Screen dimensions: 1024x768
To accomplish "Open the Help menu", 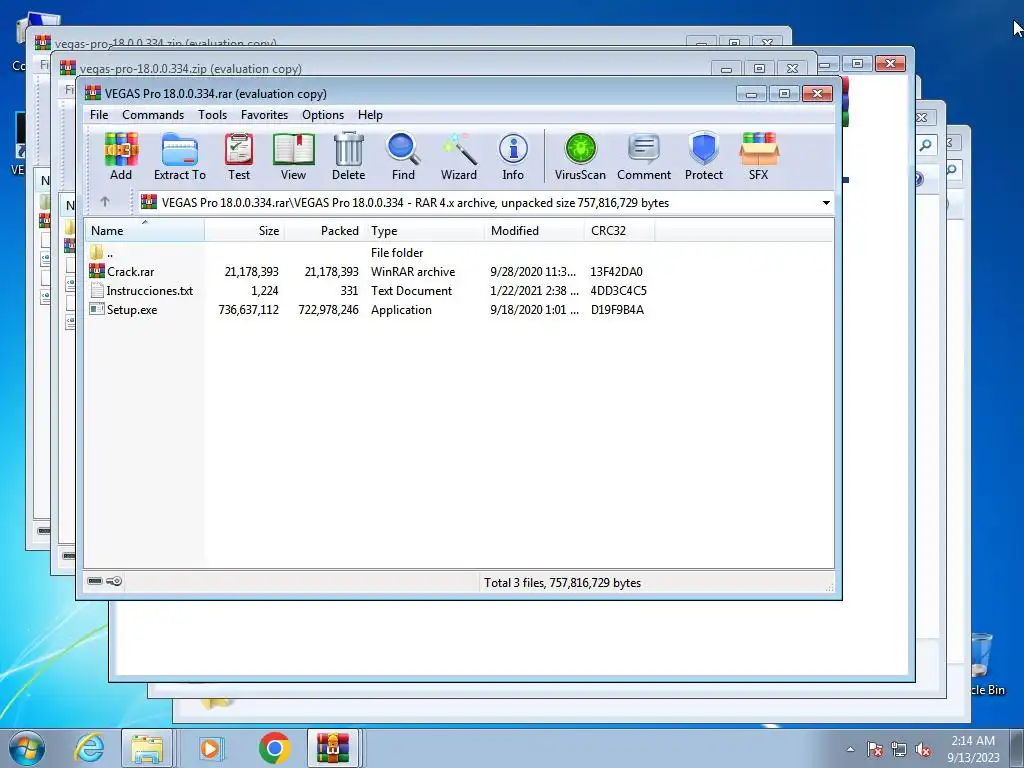I will pyautogui.click(x=370, y=115).
